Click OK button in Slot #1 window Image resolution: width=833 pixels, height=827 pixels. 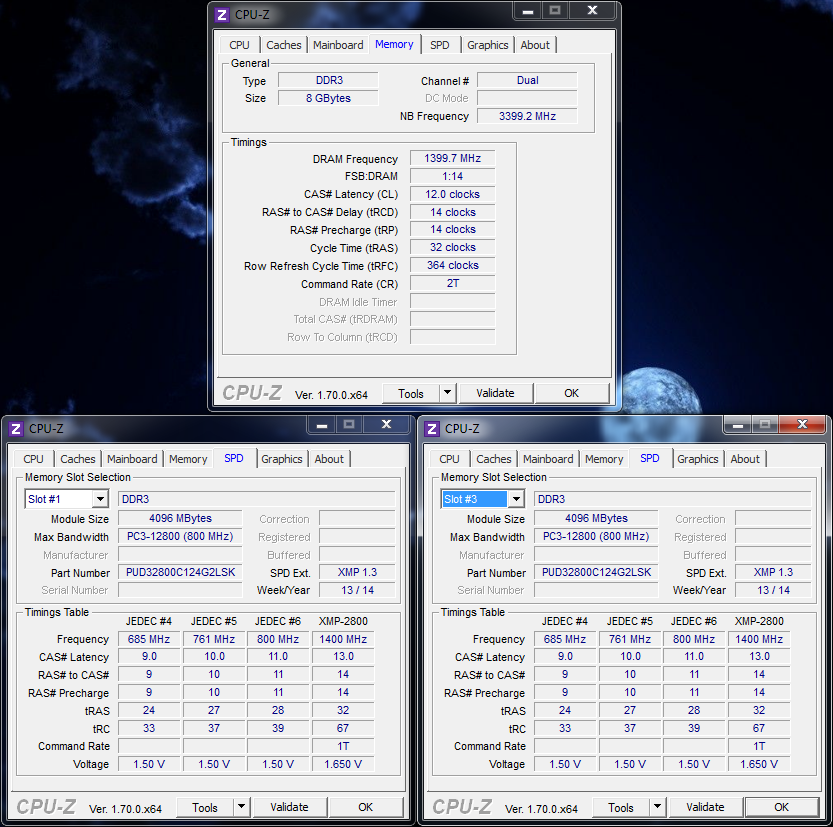[366, 807]
